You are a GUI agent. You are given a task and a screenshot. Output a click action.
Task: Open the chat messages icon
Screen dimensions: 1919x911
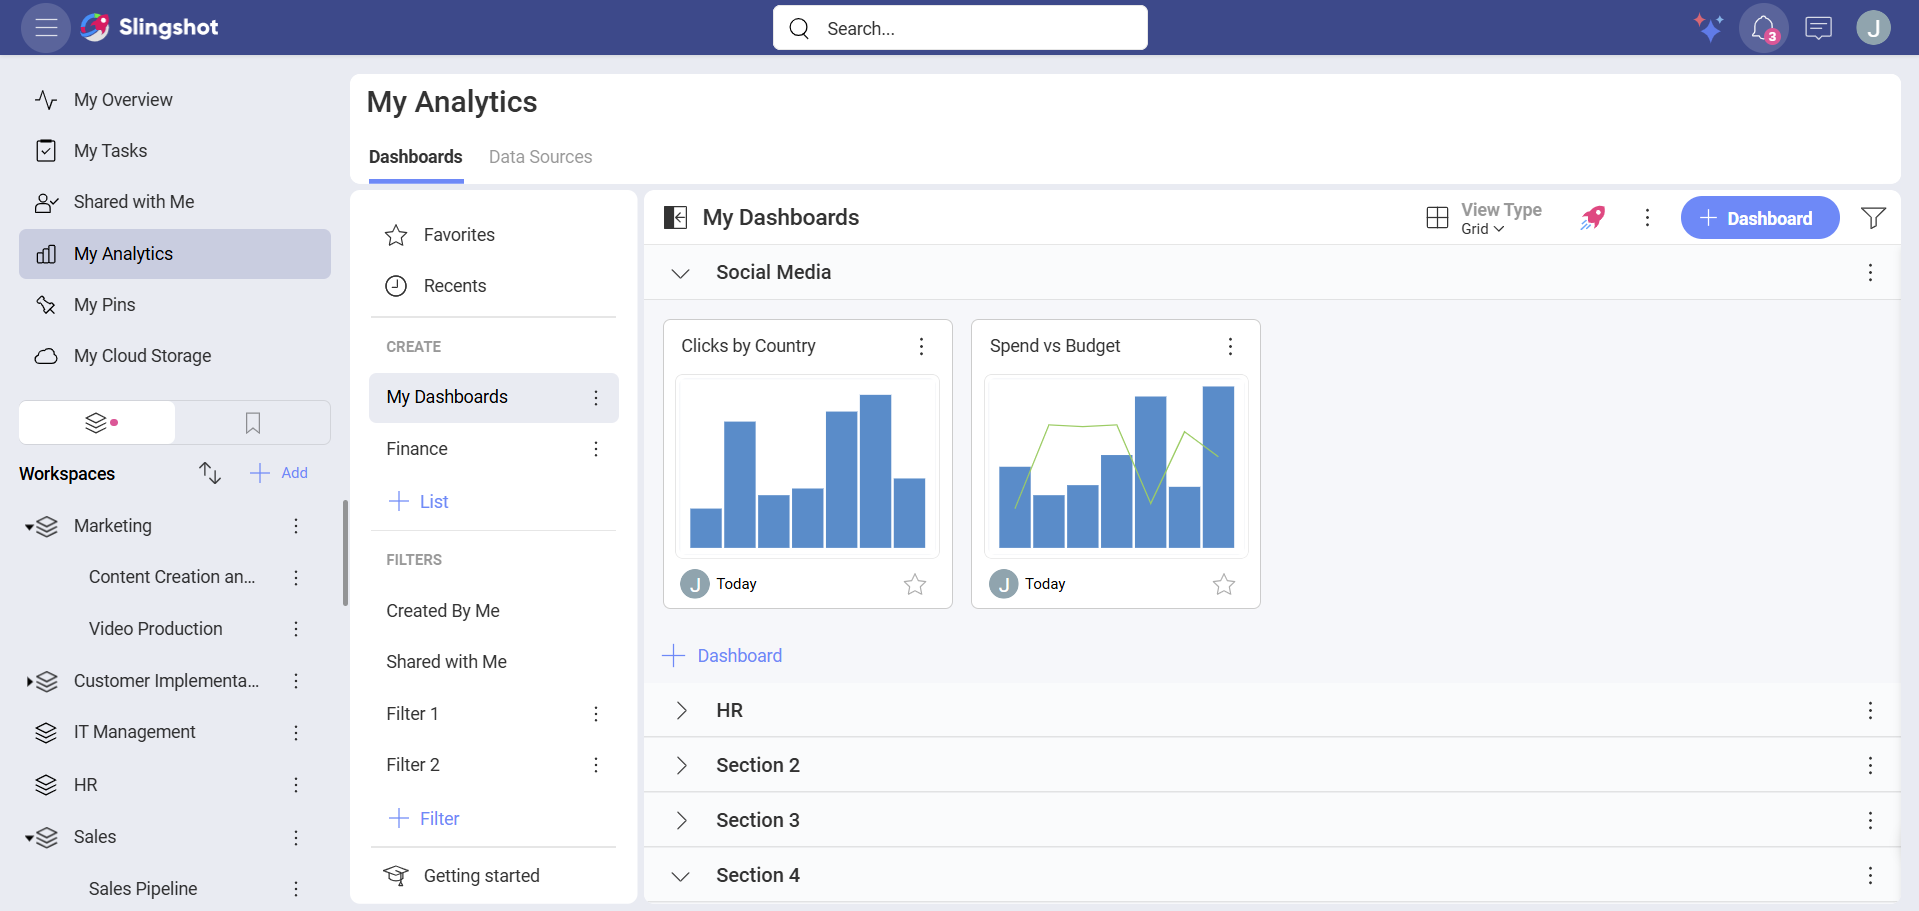(x=1818, y=28)
